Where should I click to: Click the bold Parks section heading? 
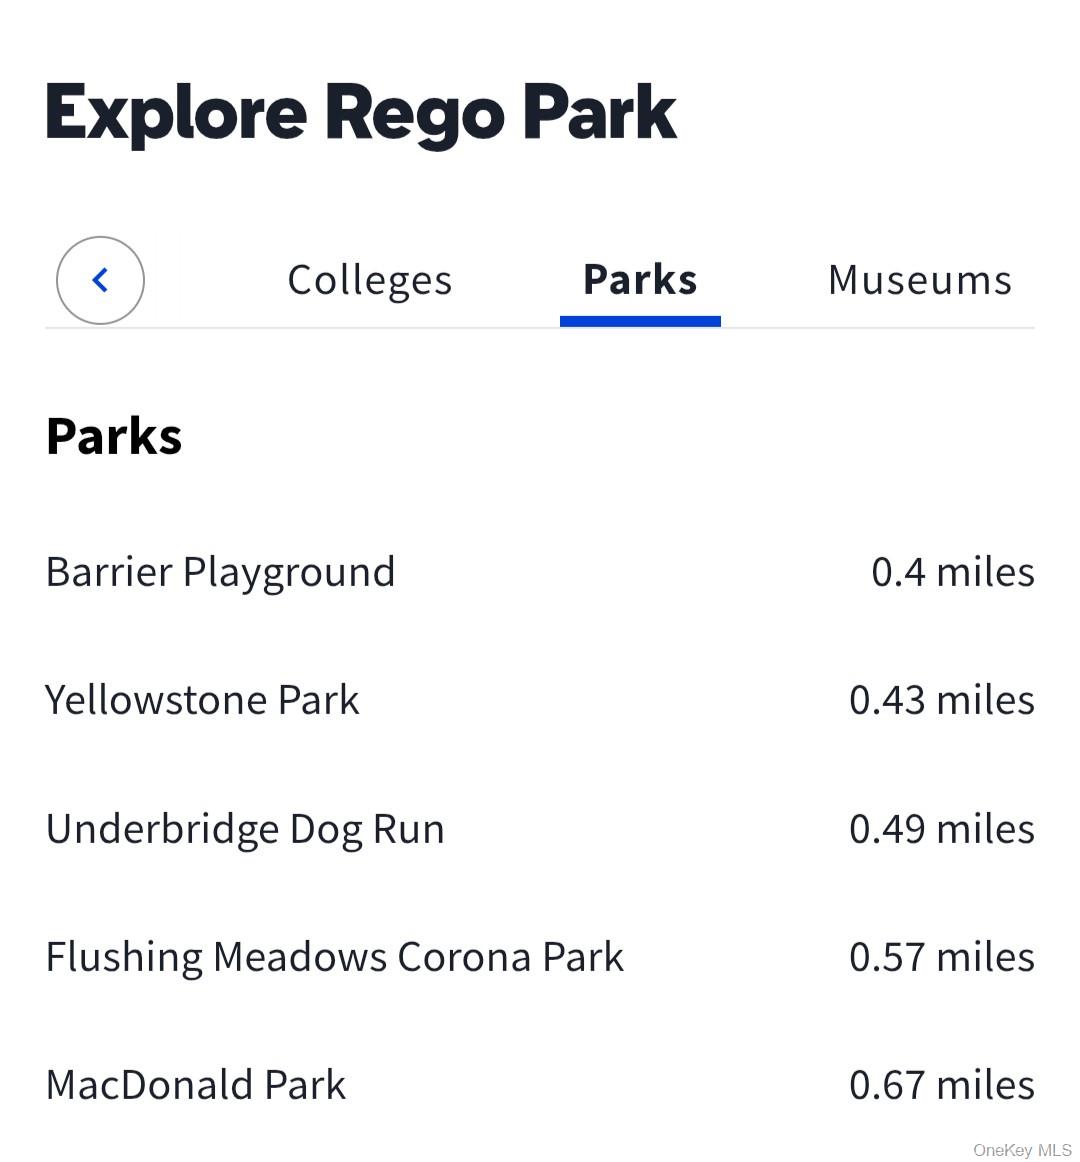point(113,436)
